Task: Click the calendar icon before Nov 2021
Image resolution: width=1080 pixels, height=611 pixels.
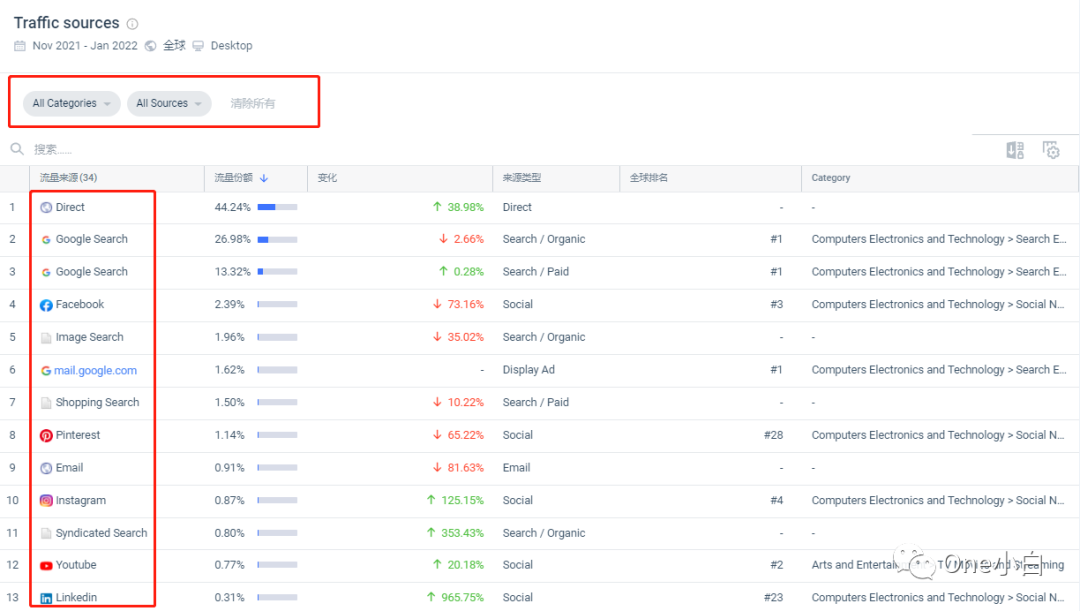Action: 19,45
